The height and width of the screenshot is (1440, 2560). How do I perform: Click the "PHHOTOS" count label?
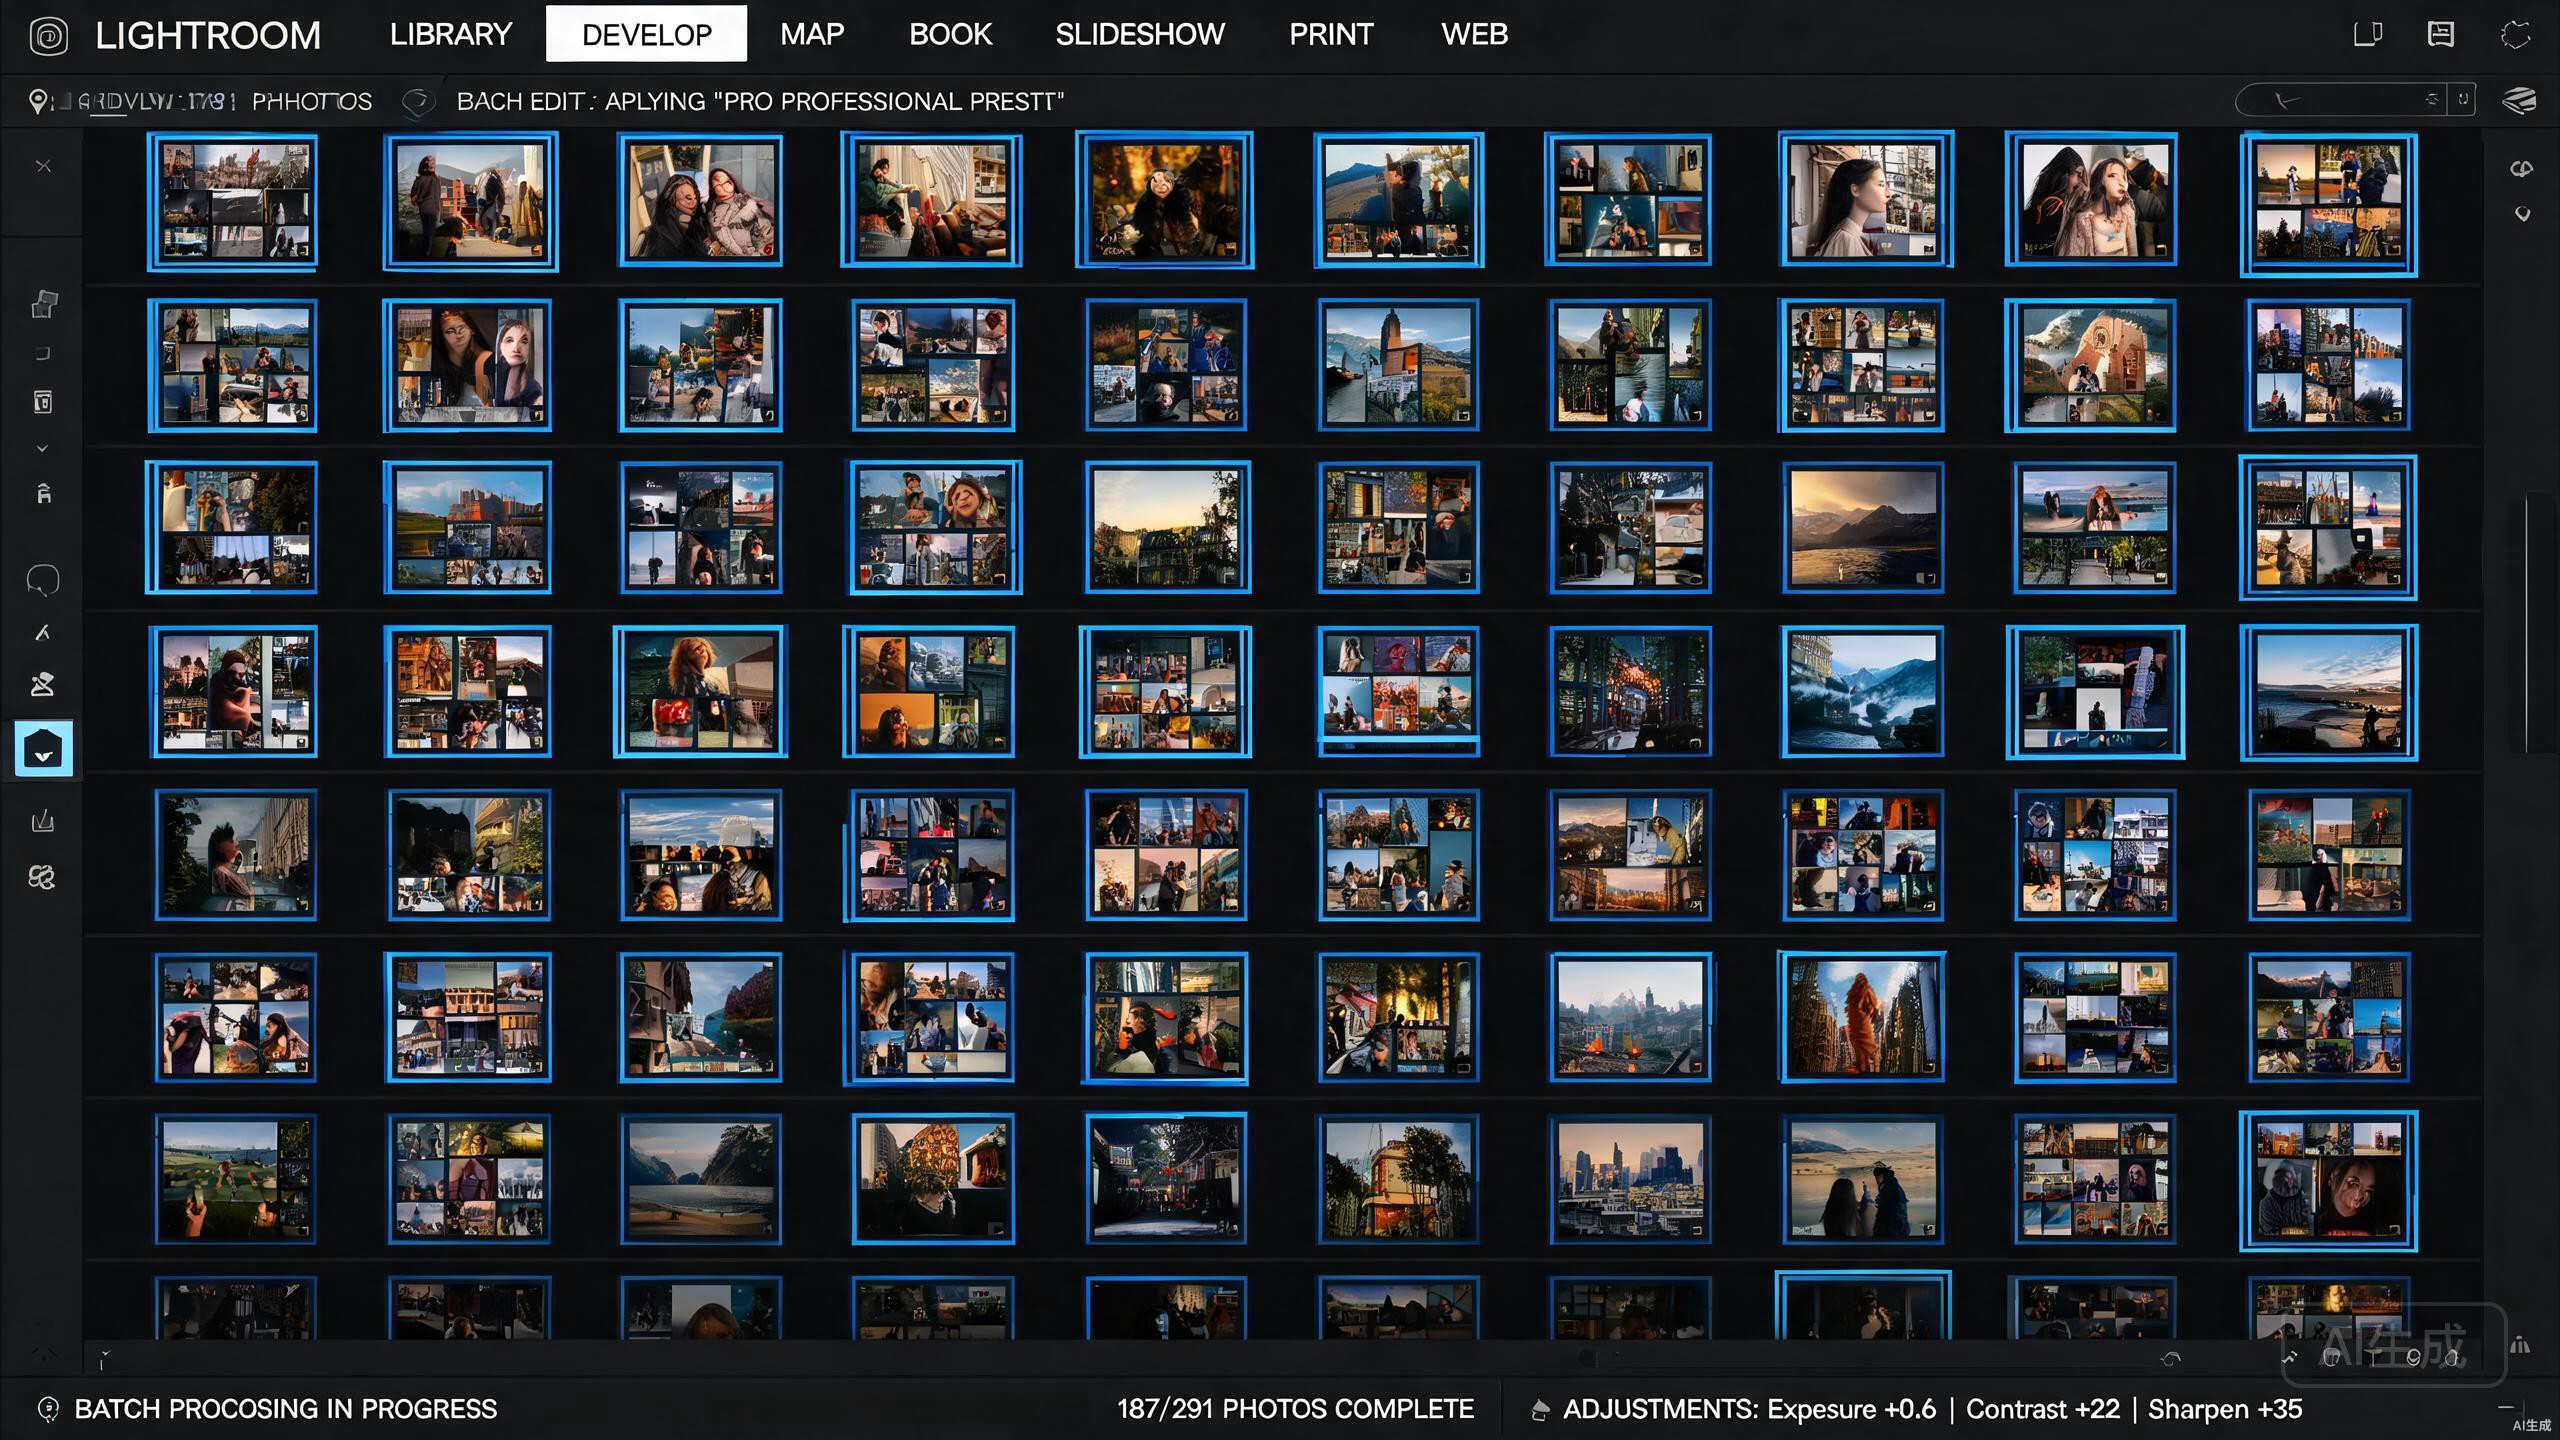[311, 101]
